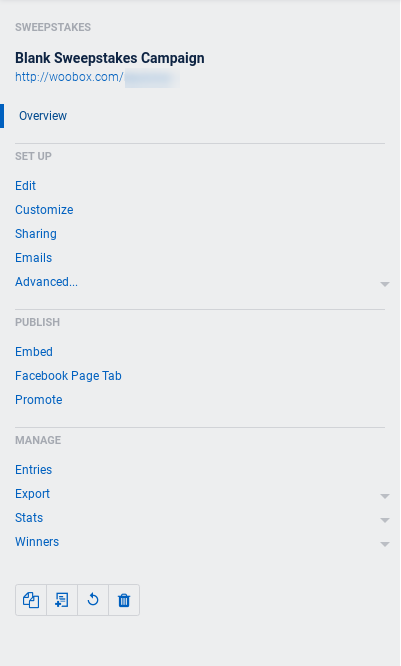Click the trash delete icon
This screenshot has height=666, width=401.
(x=124, y=600)
